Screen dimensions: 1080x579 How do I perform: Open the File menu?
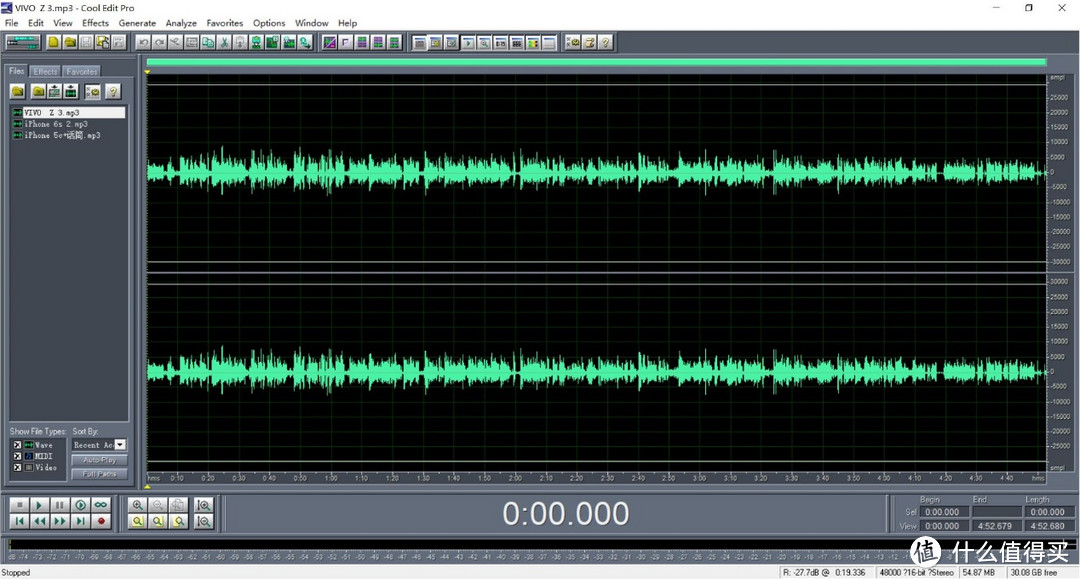coord(12,23)
